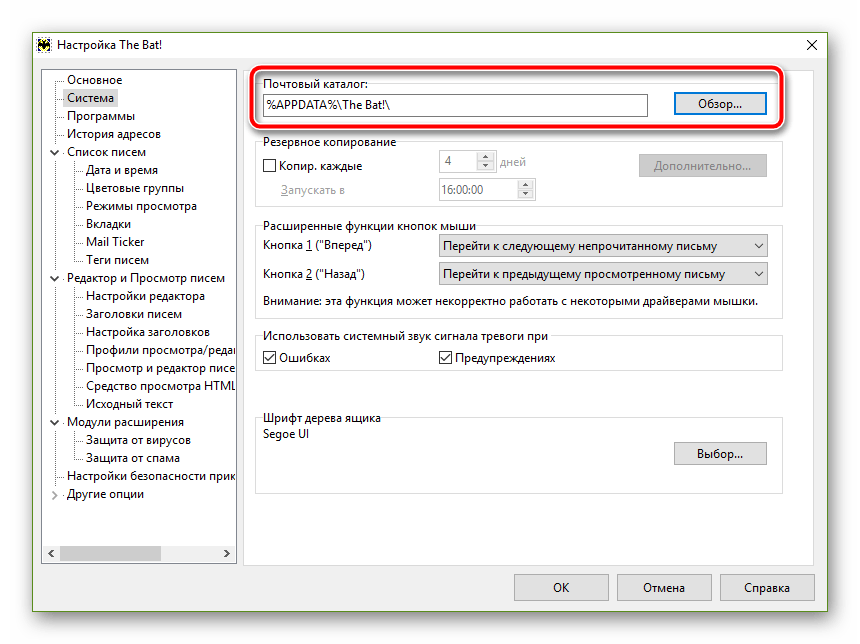Open Кнопка 1 ("Вперед") dropdown
Image resolution: width=860 pixels, height=644 pixels.
tap(603, 246)
